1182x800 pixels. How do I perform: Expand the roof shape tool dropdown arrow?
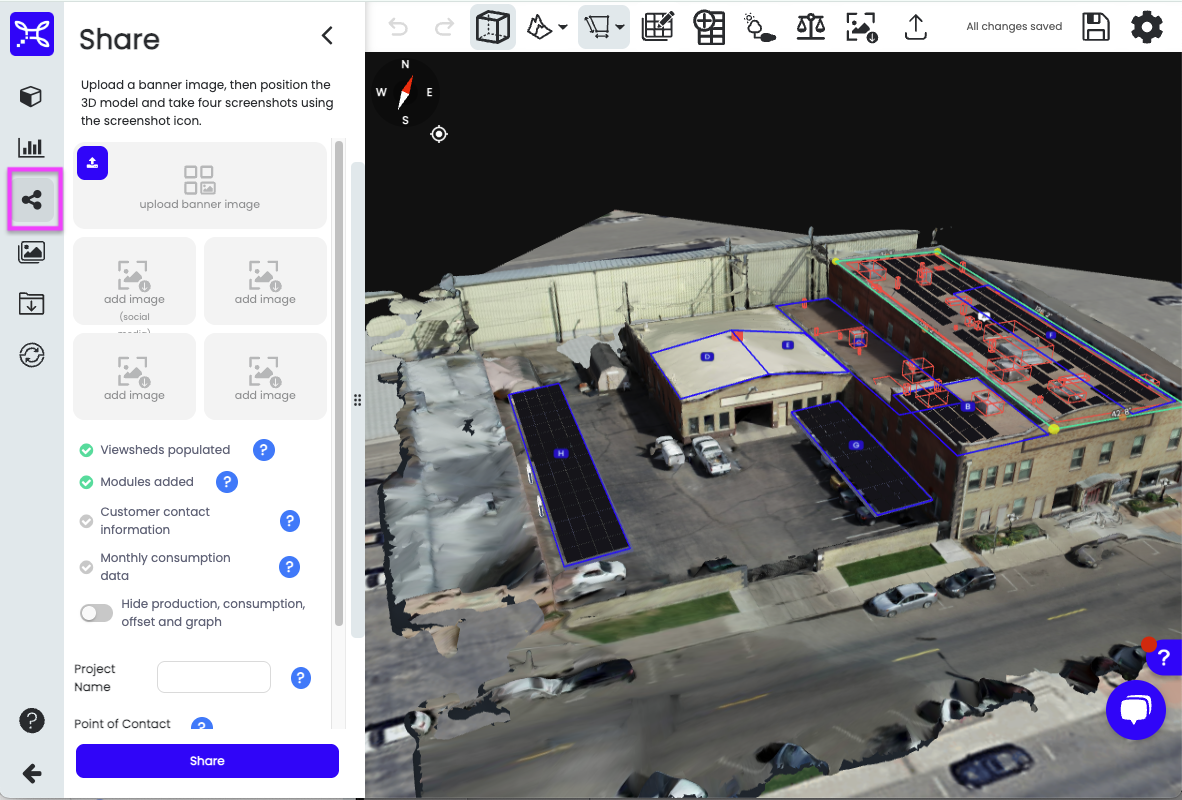[563, 28]
